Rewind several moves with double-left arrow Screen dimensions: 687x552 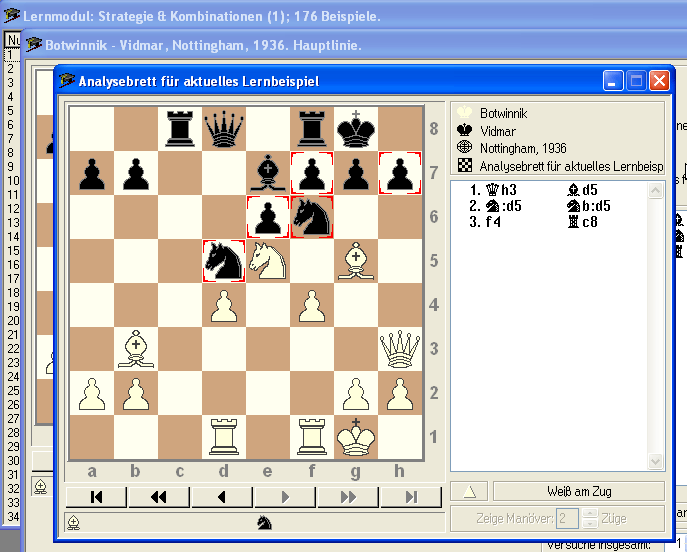tap(159, 497)
